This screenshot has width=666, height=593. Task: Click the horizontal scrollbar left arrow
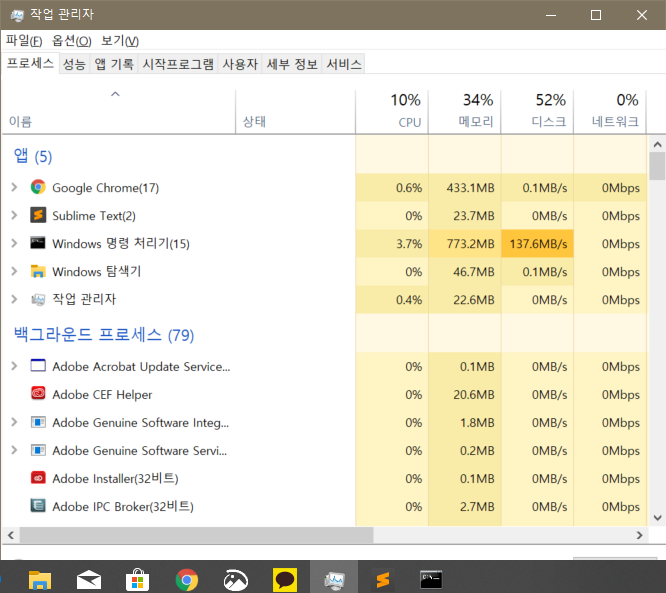pyautogui.click(x=11, y=535)
